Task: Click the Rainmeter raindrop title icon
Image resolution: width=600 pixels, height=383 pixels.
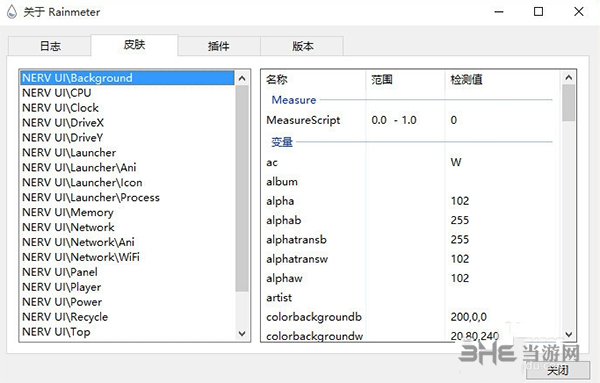Action: click(12, 12)
